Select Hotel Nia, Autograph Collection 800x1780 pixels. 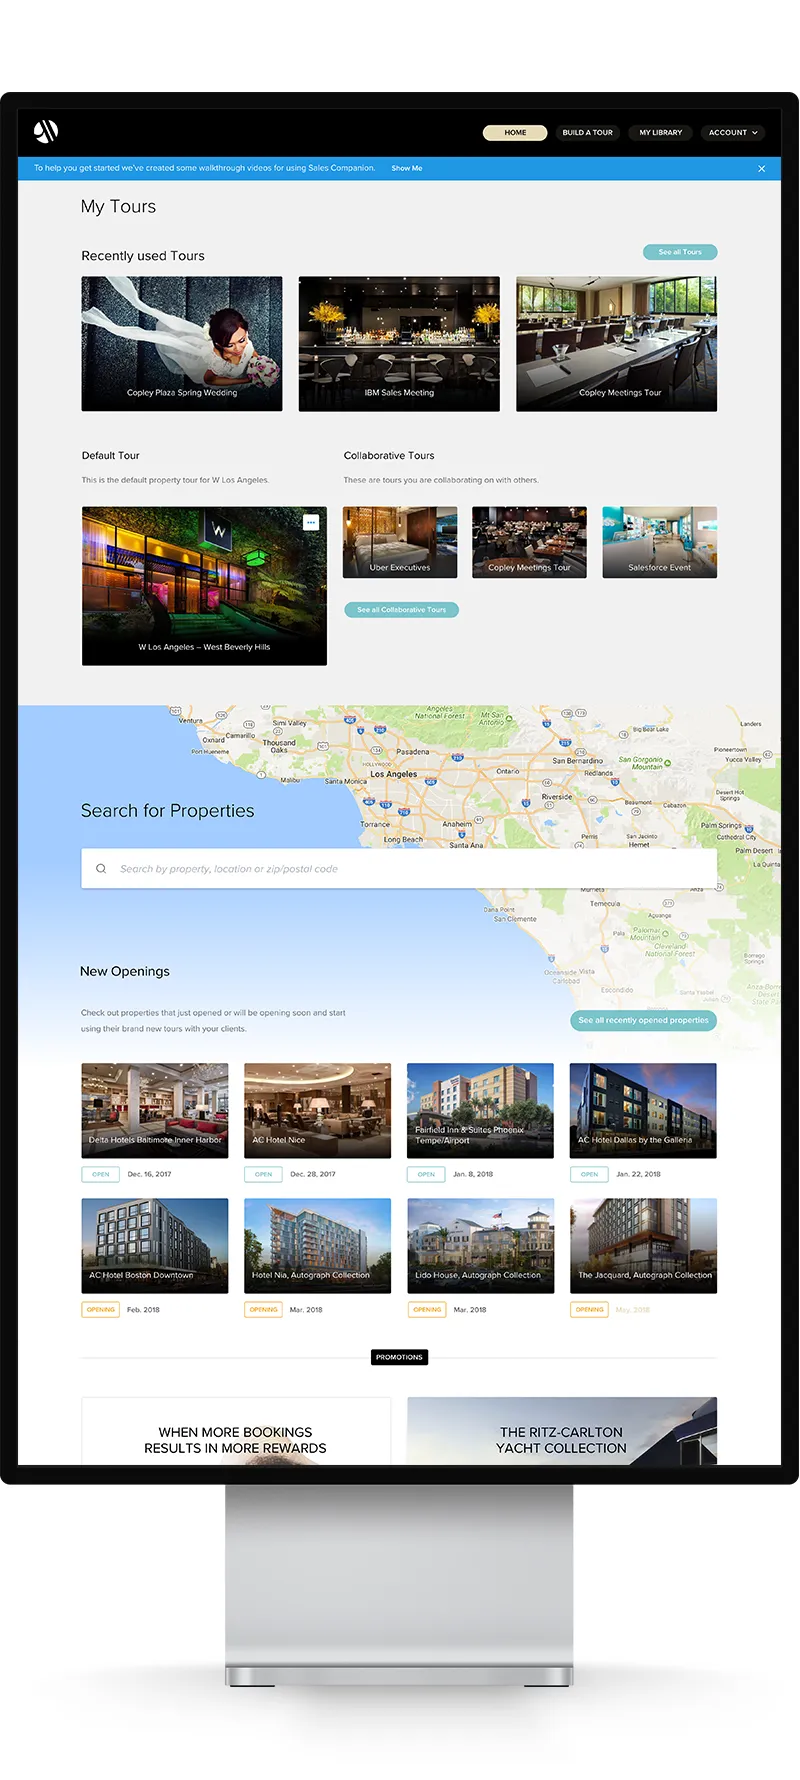coord(317,1245)
